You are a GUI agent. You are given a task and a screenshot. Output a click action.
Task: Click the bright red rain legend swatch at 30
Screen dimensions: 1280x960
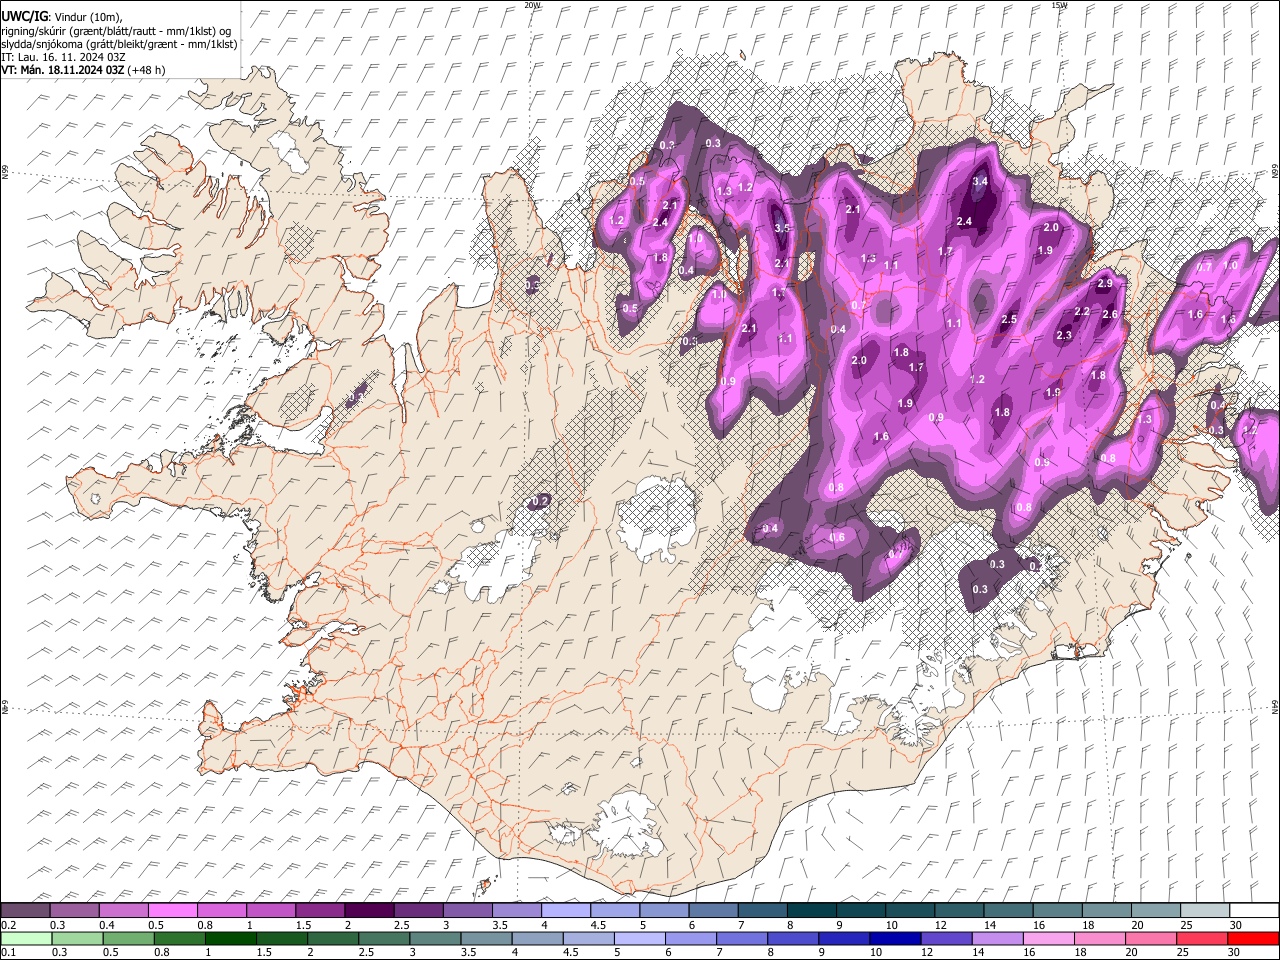point(1254,938)
